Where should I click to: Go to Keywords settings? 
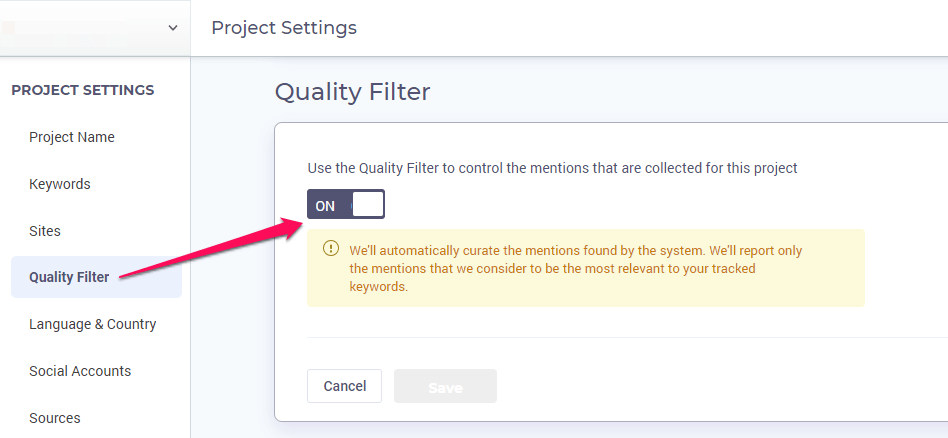[x=60, y=184]
